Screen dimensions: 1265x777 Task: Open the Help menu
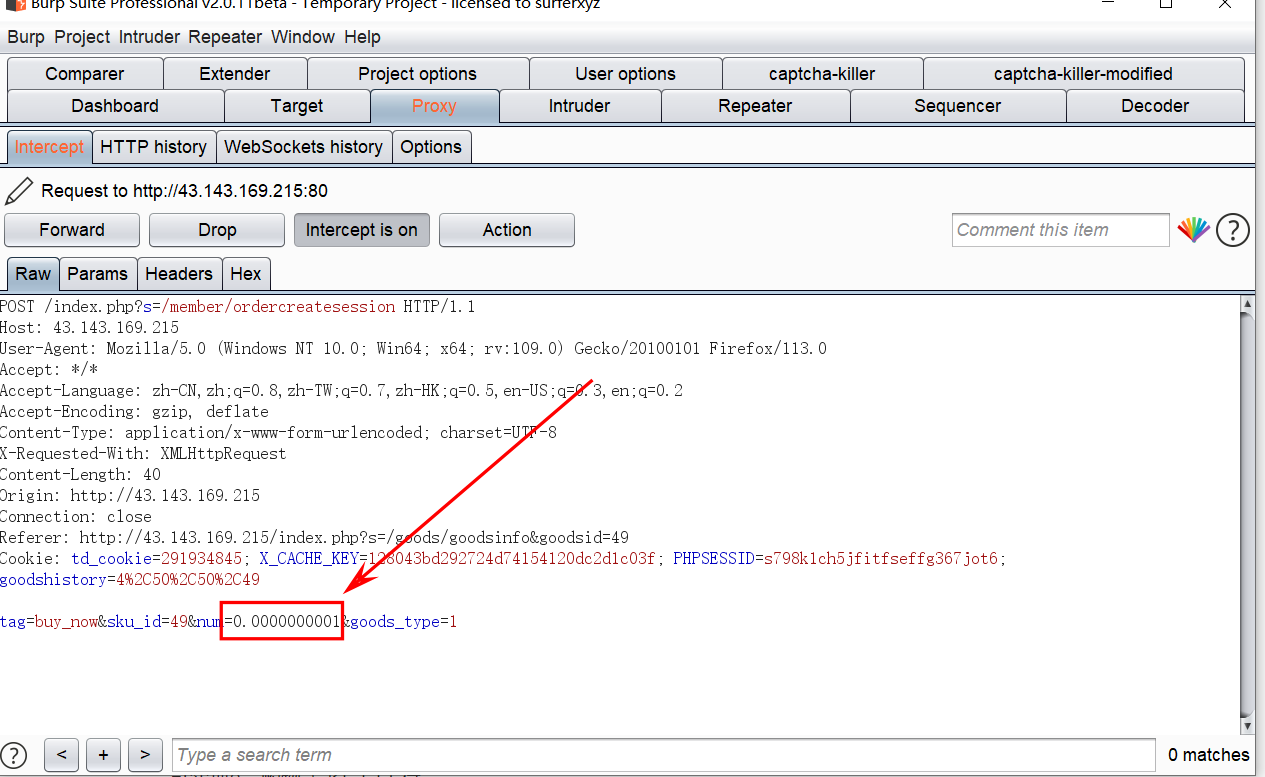point(362,37)
